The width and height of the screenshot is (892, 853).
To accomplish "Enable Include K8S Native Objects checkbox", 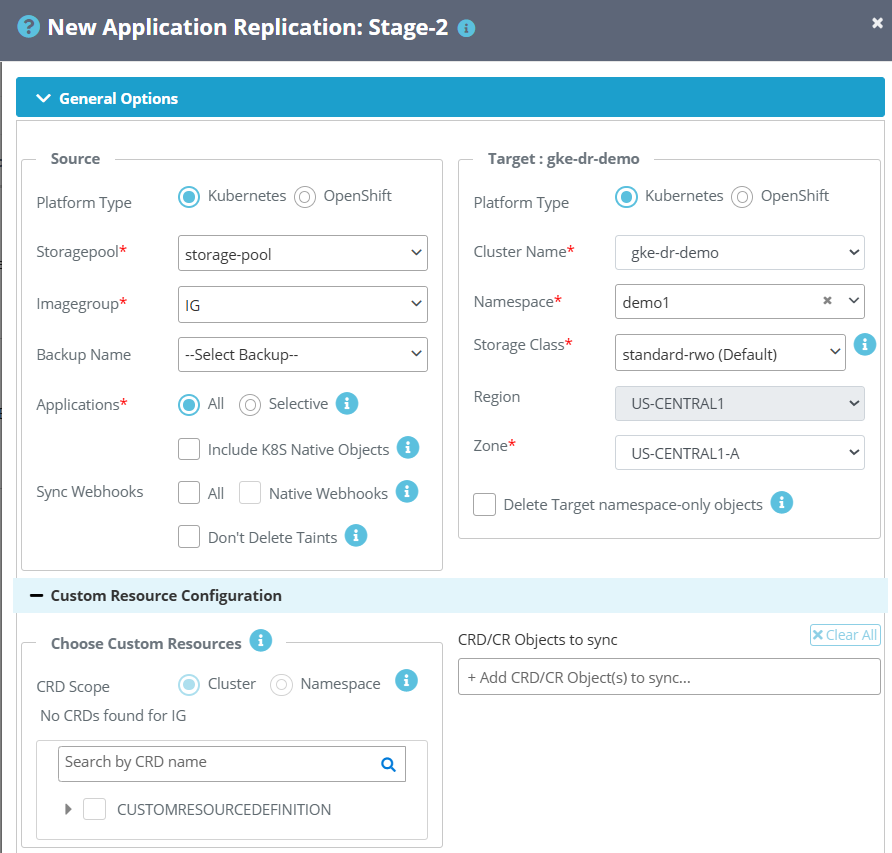I will point(189,449).
